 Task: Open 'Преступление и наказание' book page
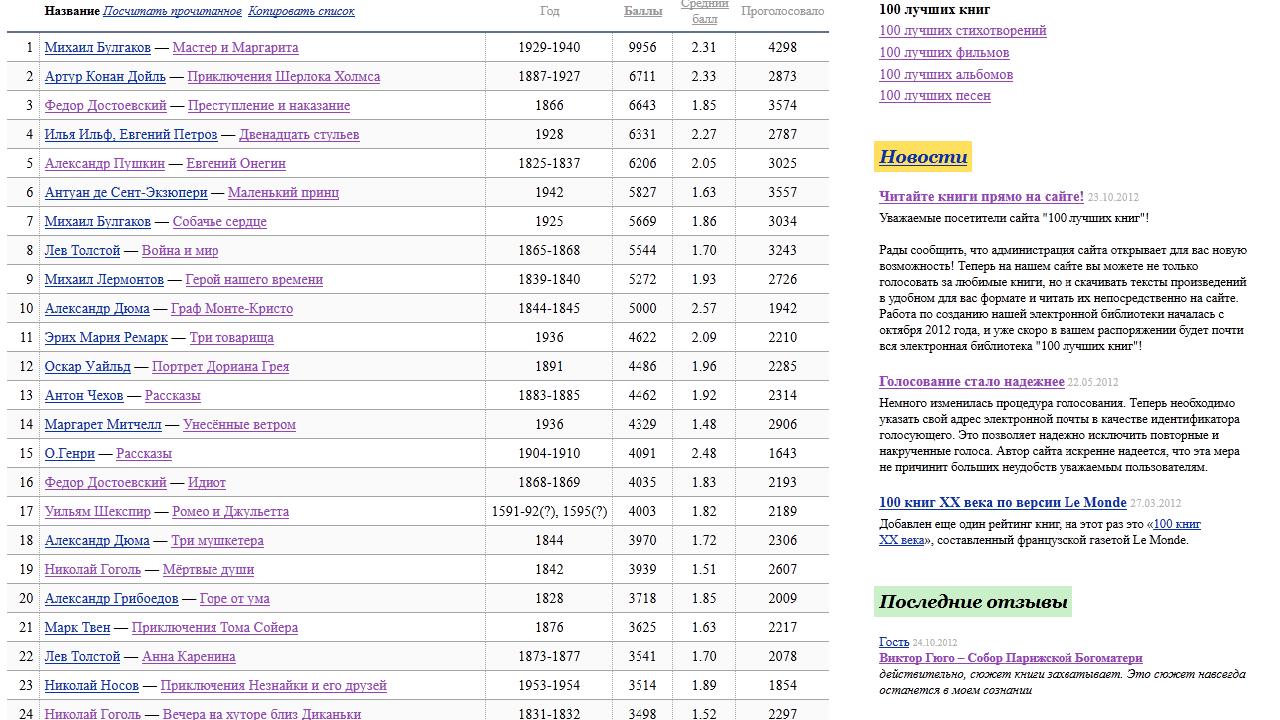[x=268, y=105]
